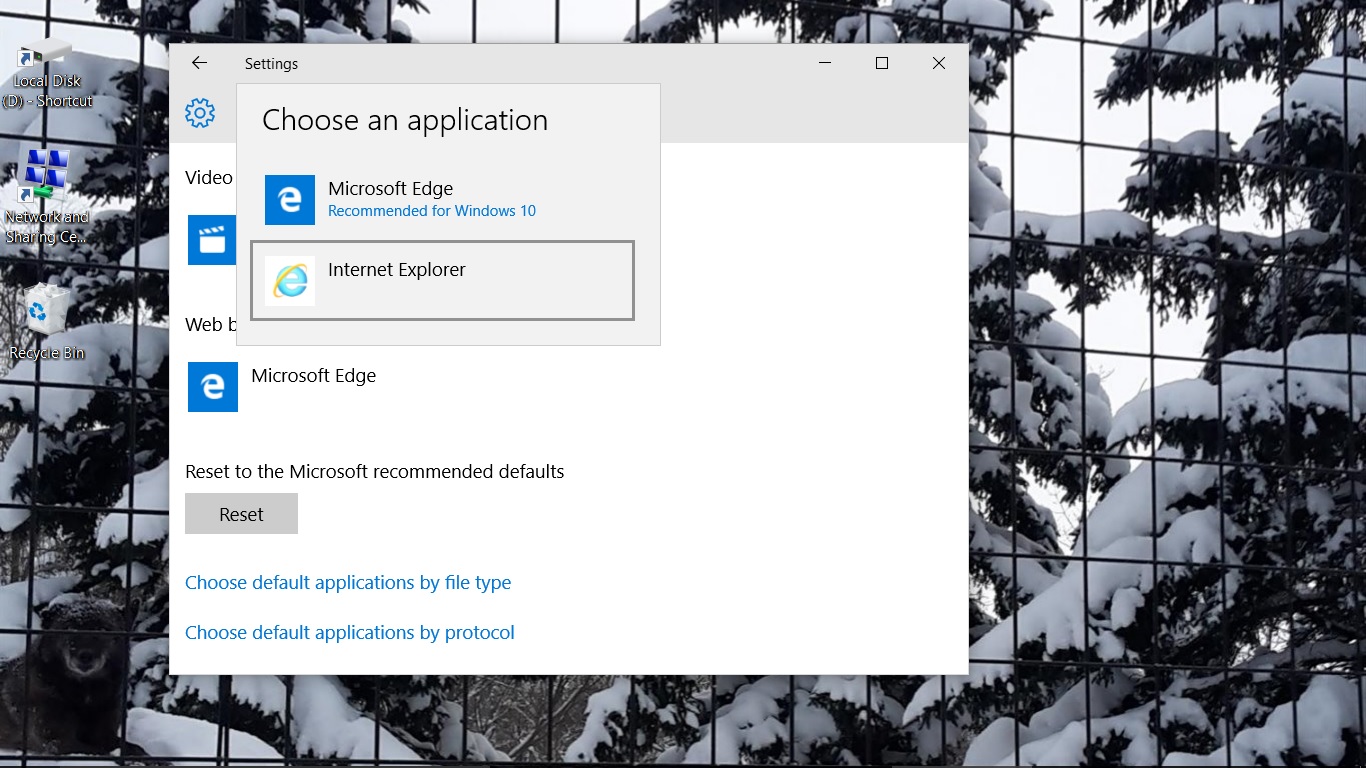The height and width of the screenshot is (768, 1366).
Task: Select Microsoft Edge in the application chooser
Action: tap(442, 199)
